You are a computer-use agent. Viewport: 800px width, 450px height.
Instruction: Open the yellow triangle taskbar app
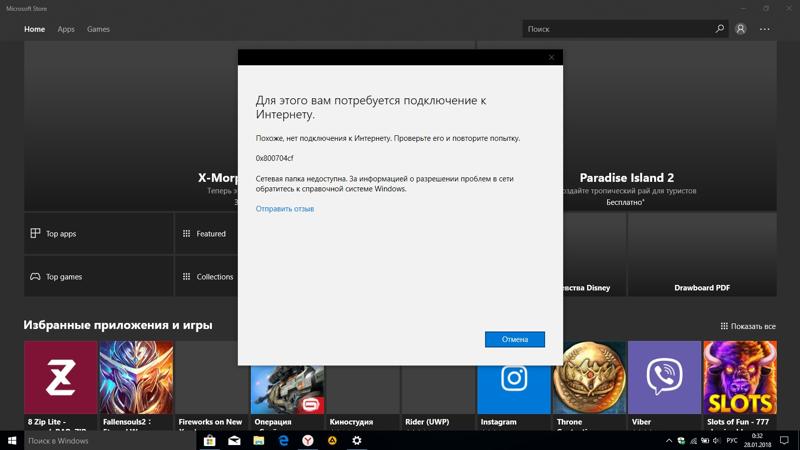[x=332, y=440]
